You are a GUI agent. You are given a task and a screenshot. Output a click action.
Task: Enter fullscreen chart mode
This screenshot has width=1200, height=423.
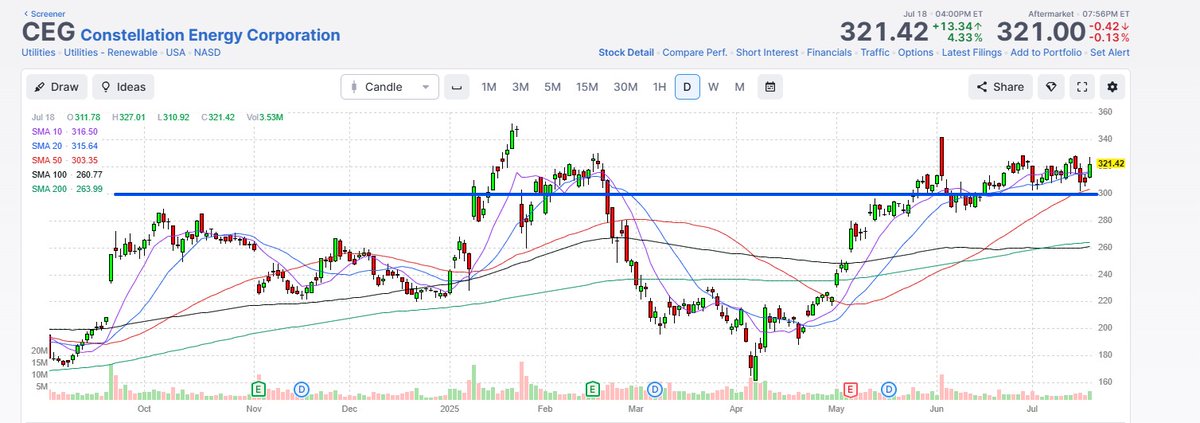[x=1081, y=87]
